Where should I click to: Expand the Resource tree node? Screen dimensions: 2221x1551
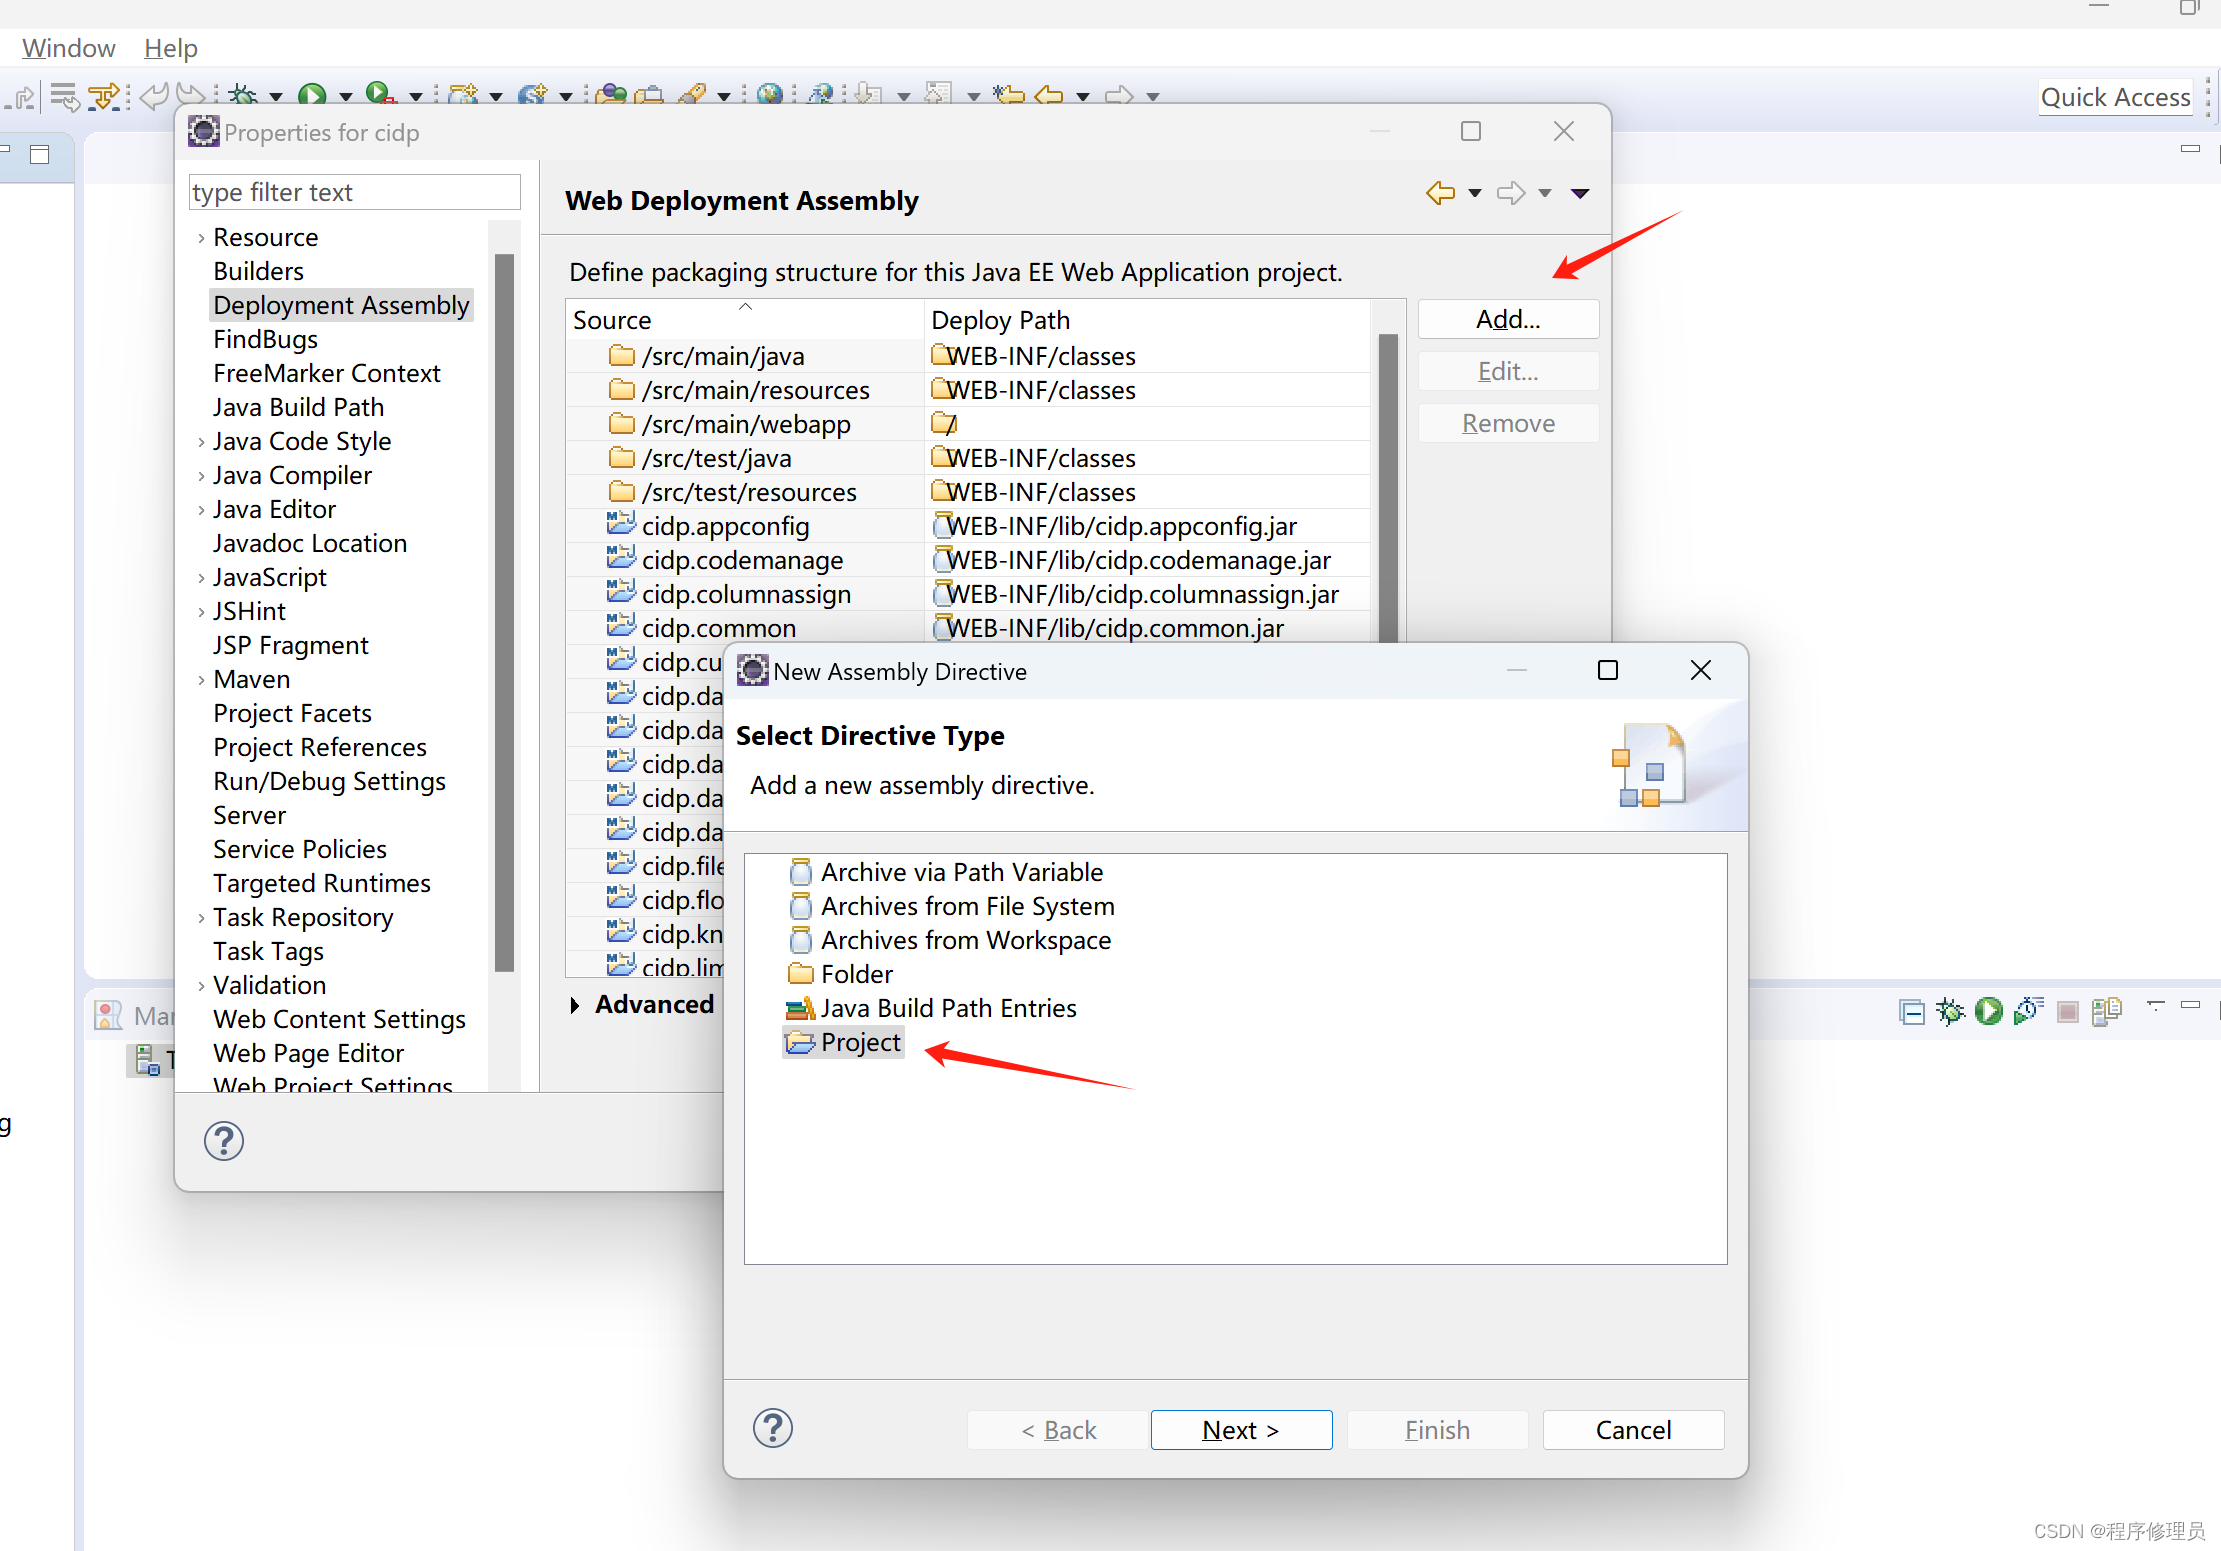pos(201,238)
